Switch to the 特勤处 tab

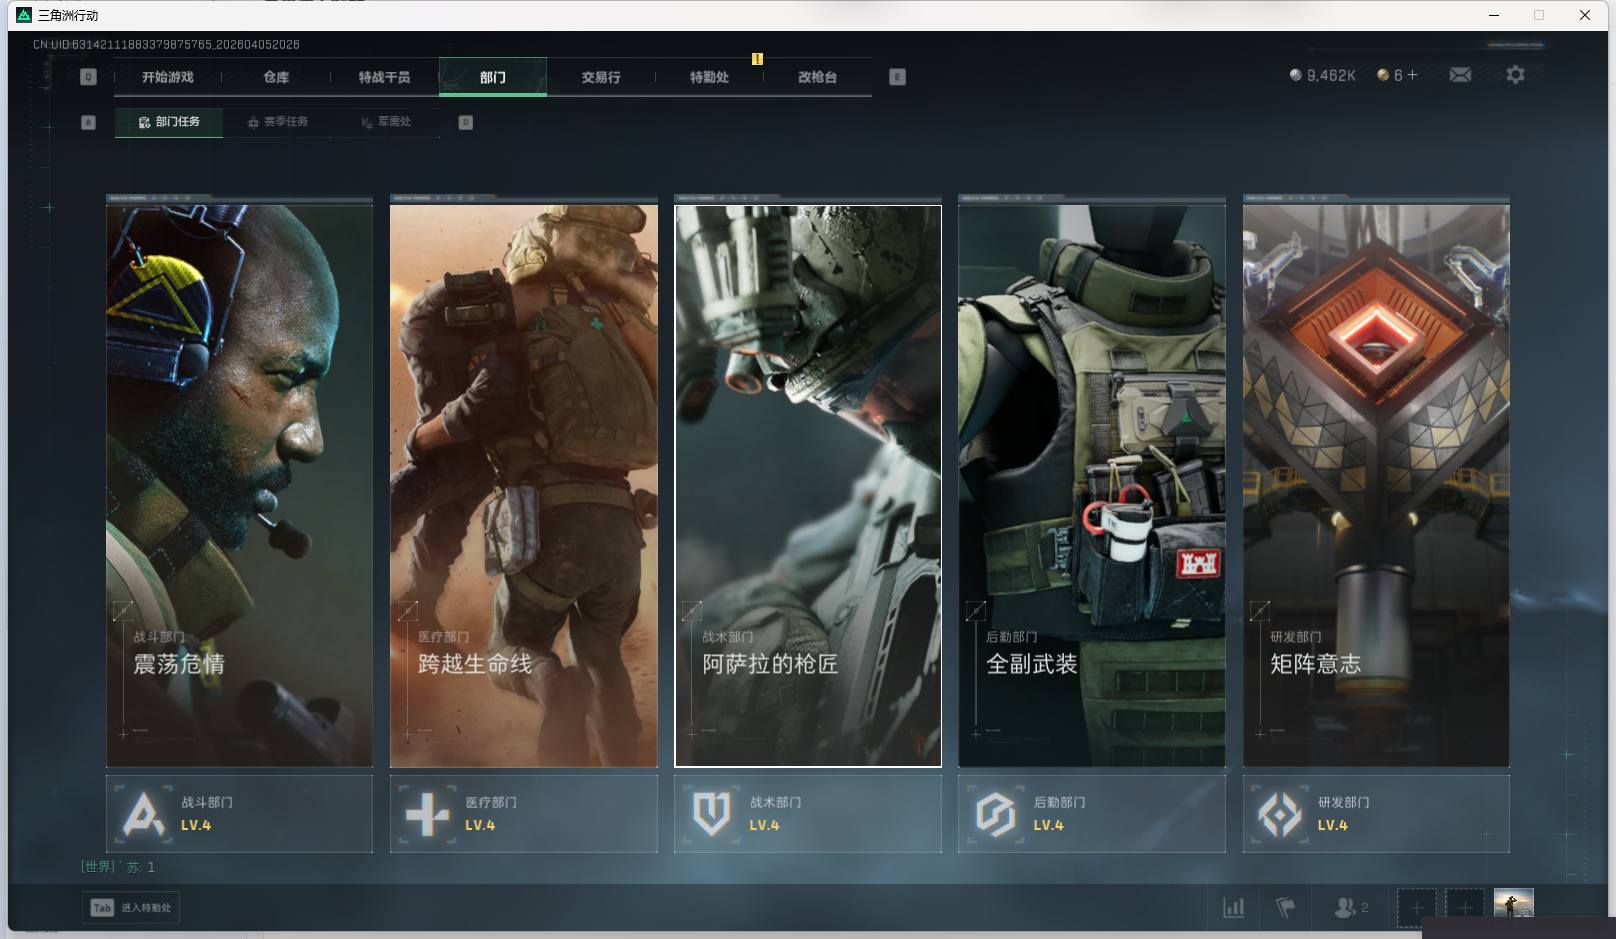coord(709,77)
